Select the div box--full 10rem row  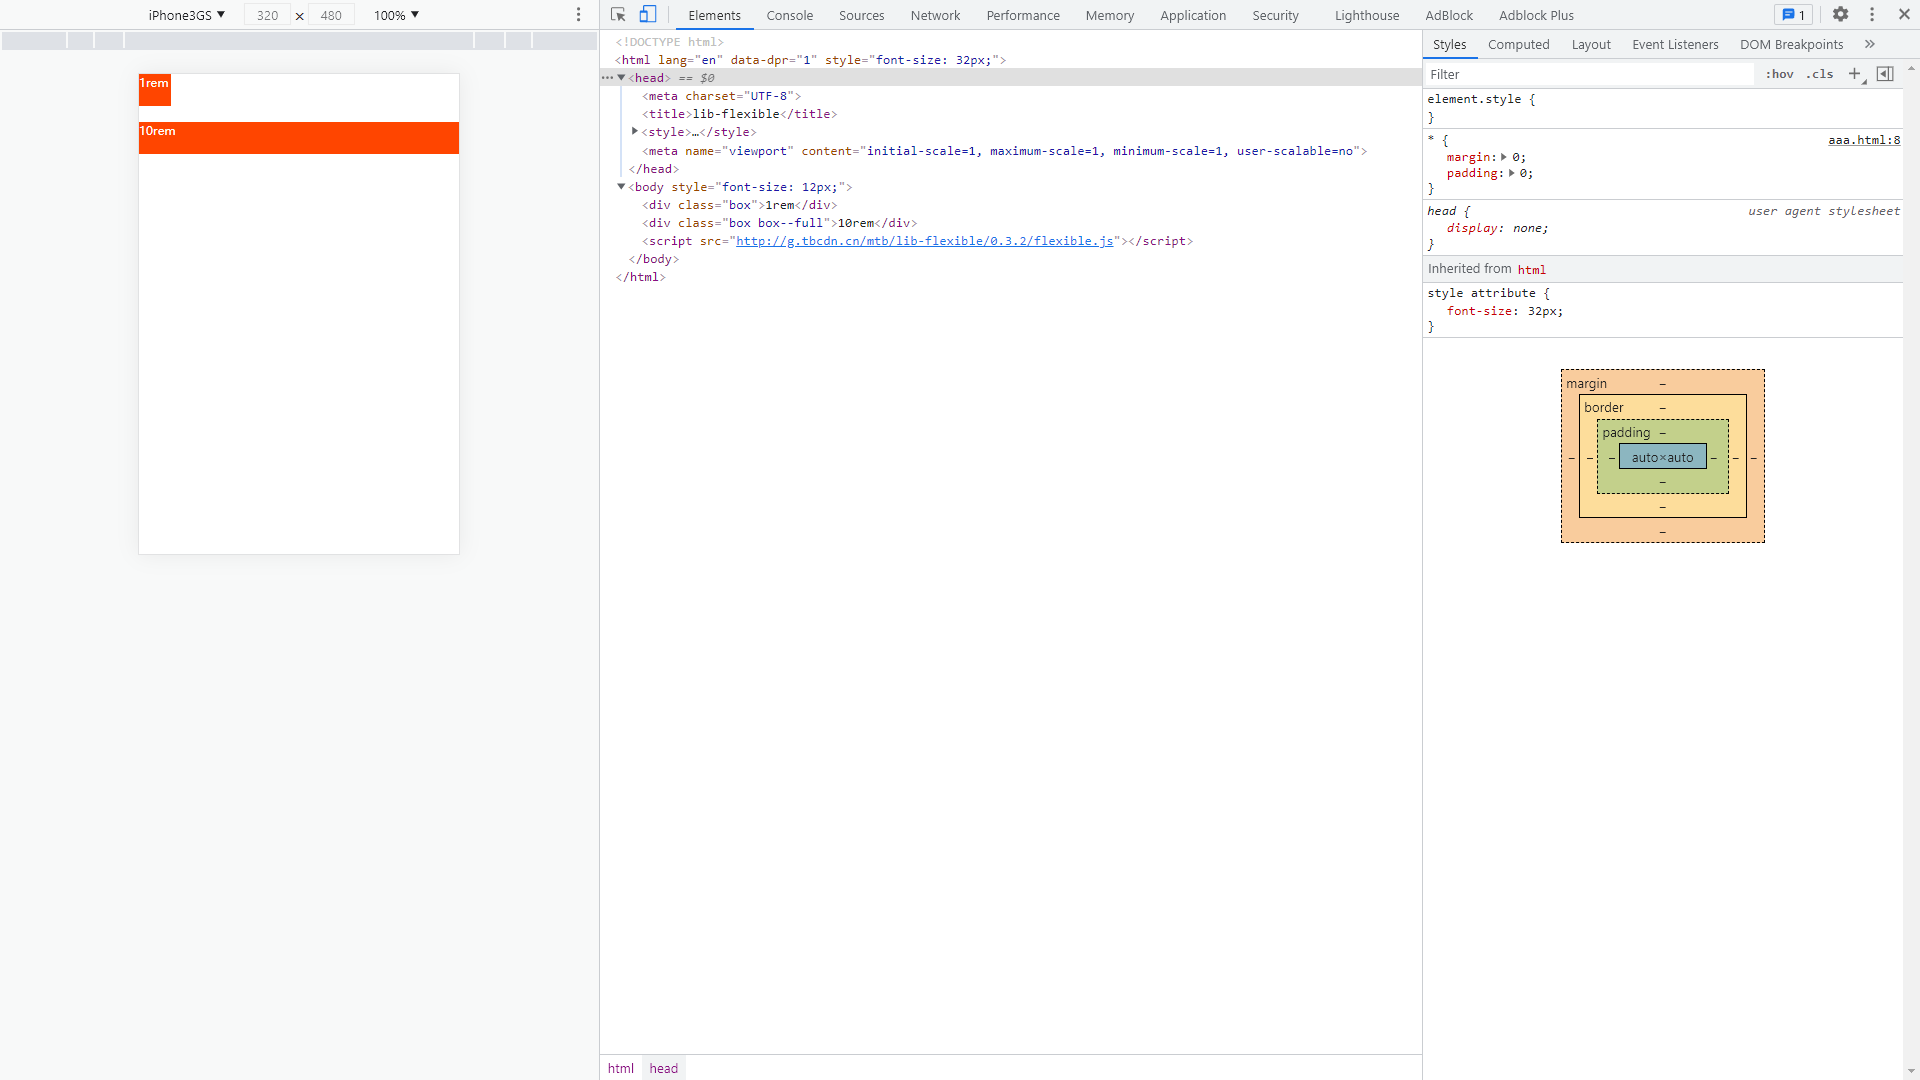pyautogui.click(x=1010, y=223)
